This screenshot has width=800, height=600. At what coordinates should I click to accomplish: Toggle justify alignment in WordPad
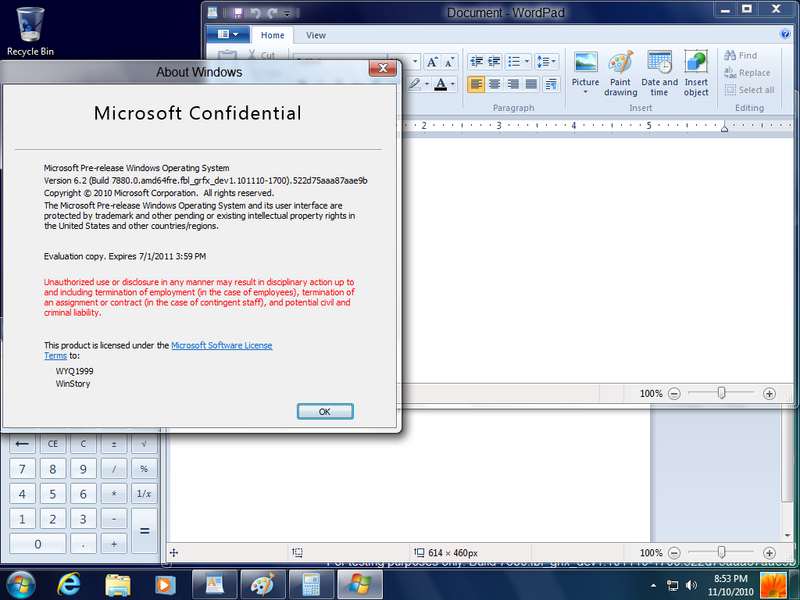tap(531, 84)
